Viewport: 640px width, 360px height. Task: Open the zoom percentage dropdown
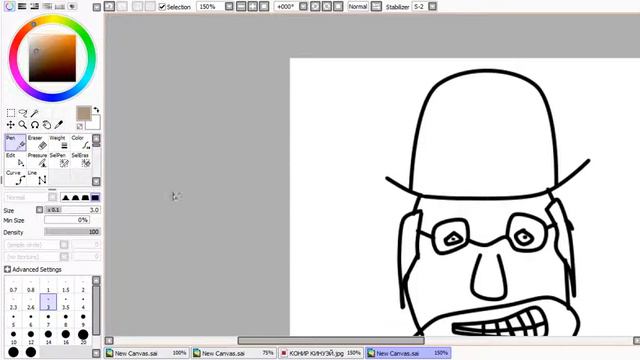click(229, 7)
